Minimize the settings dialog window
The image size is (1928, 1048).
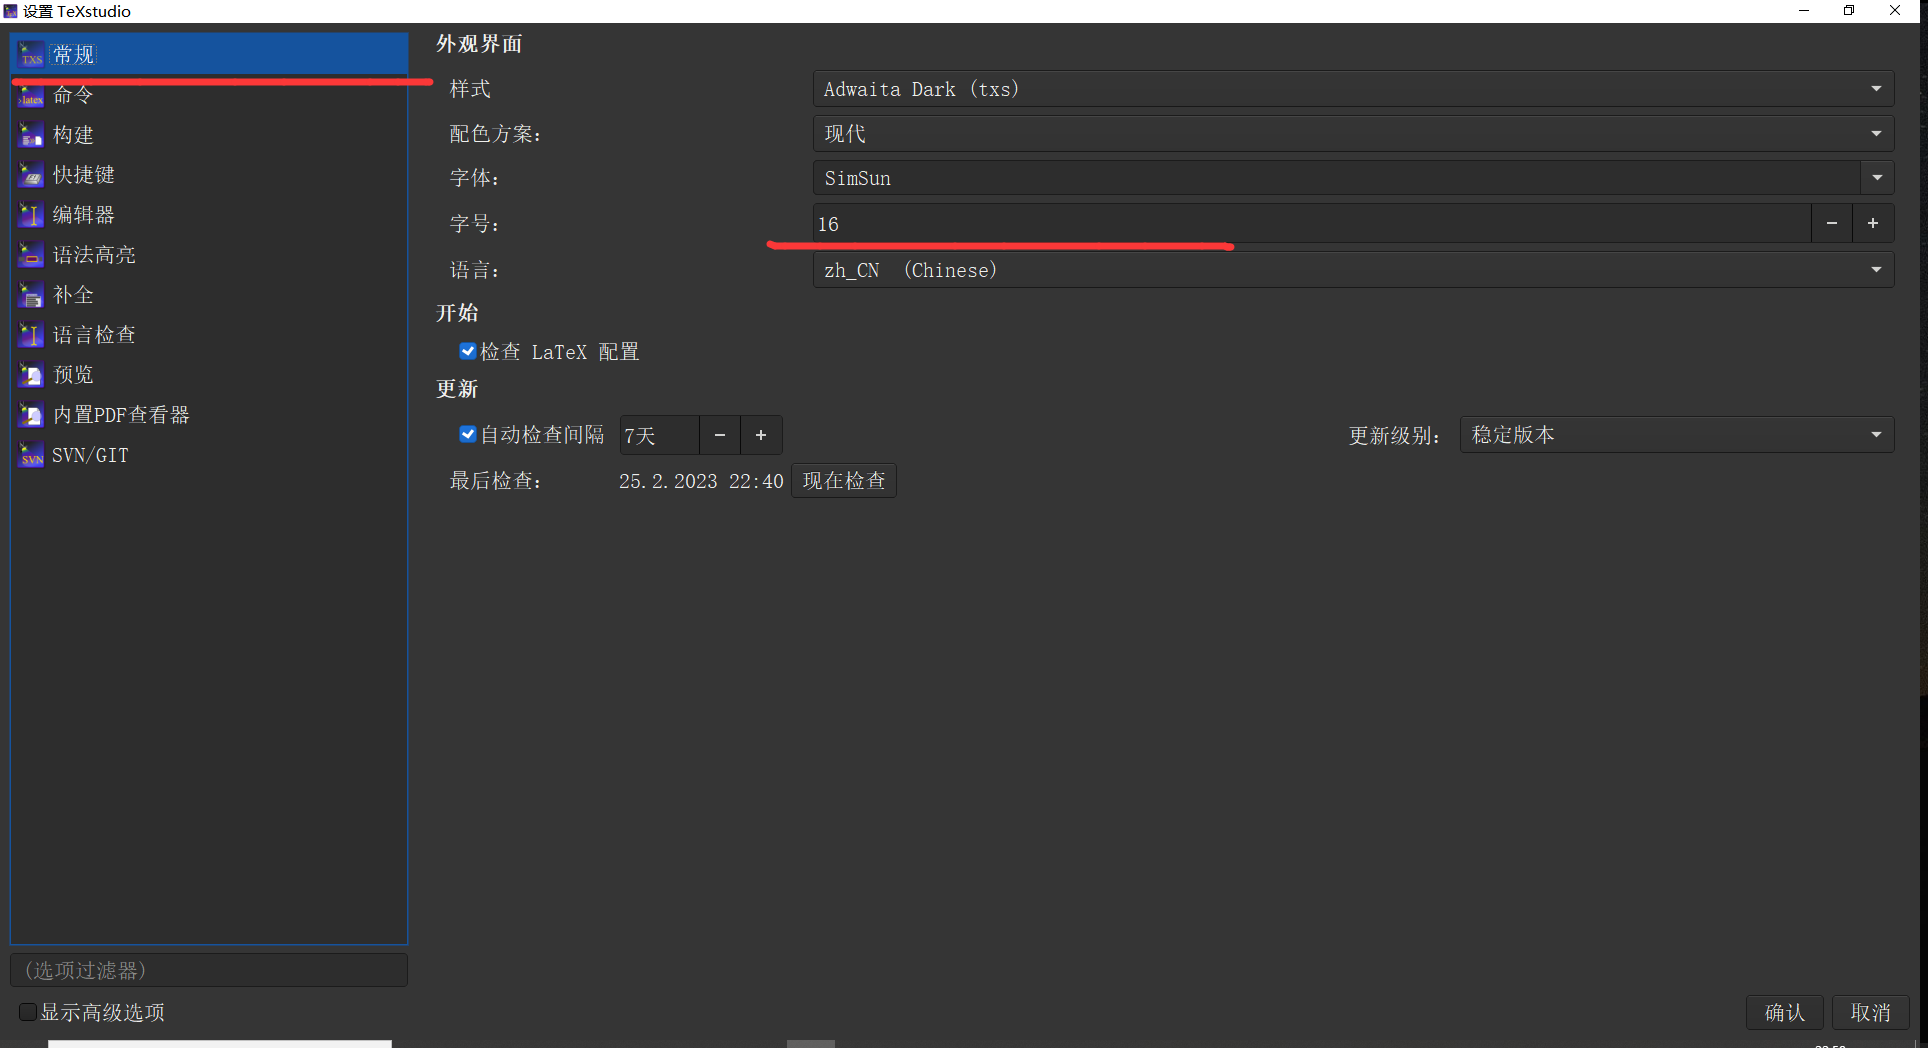[1804, 11]
